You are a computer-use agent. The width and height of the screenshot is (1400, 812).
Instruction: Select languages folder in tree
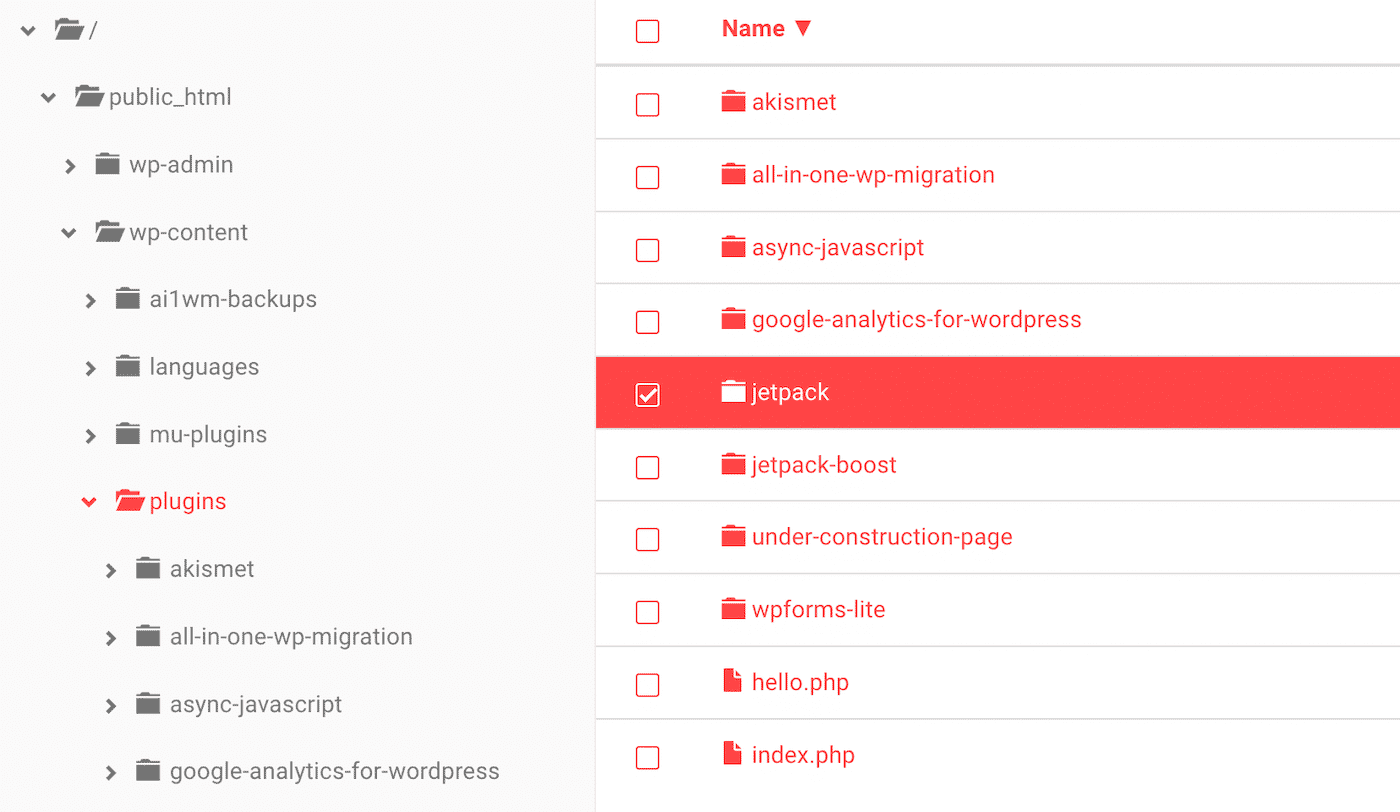coord(204,367)
